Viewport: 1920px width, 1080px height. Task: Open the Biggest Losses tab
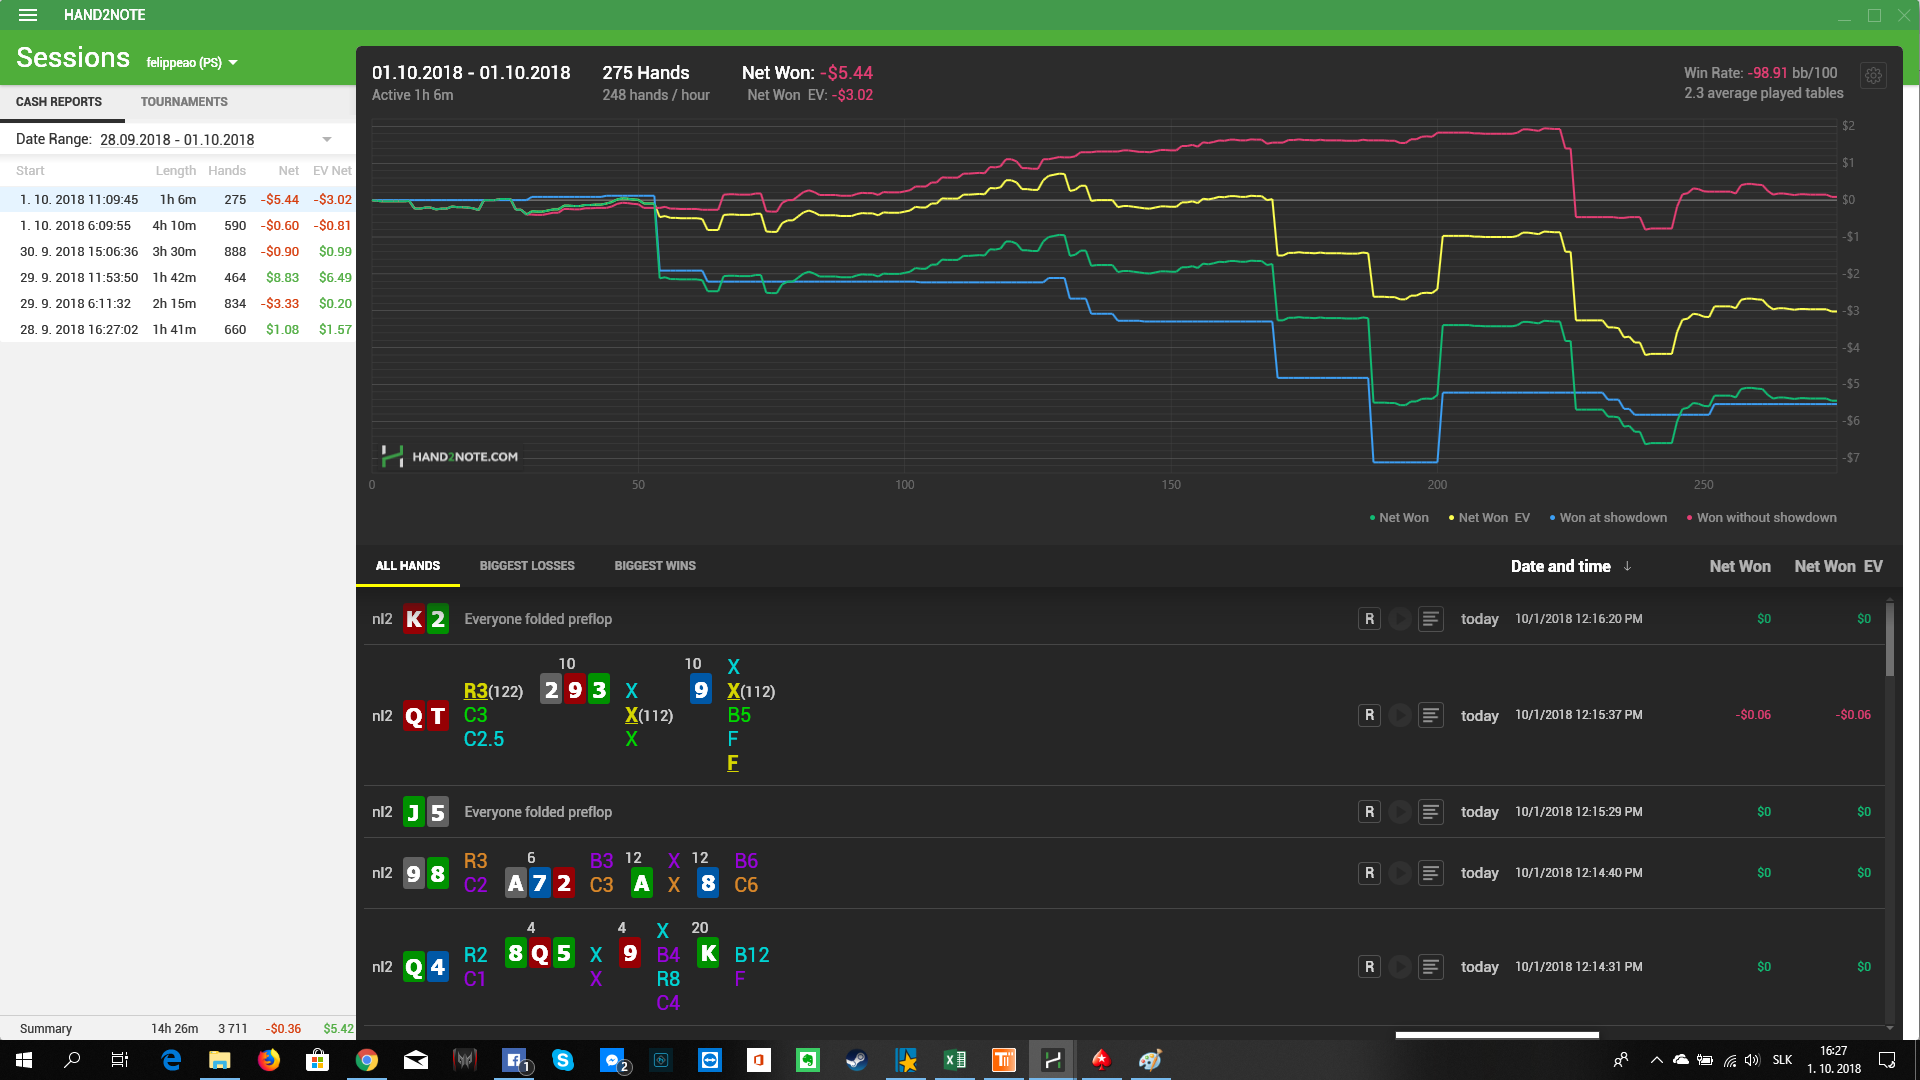[527, 566]
